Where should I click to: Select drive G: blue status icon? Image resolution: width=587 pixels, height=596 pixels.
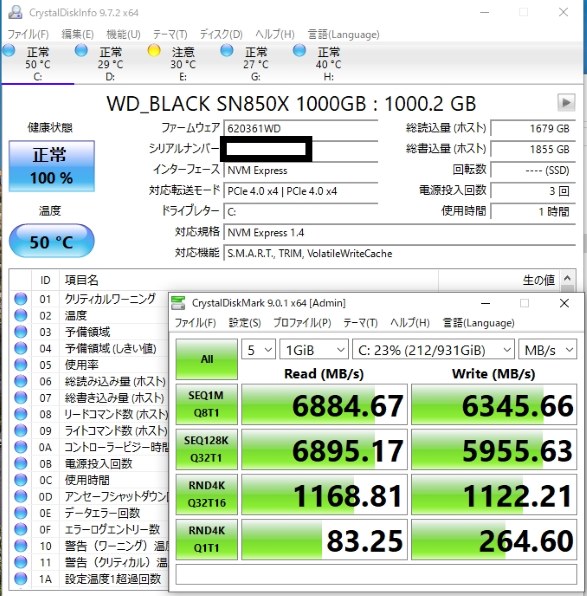coord(227,51)
